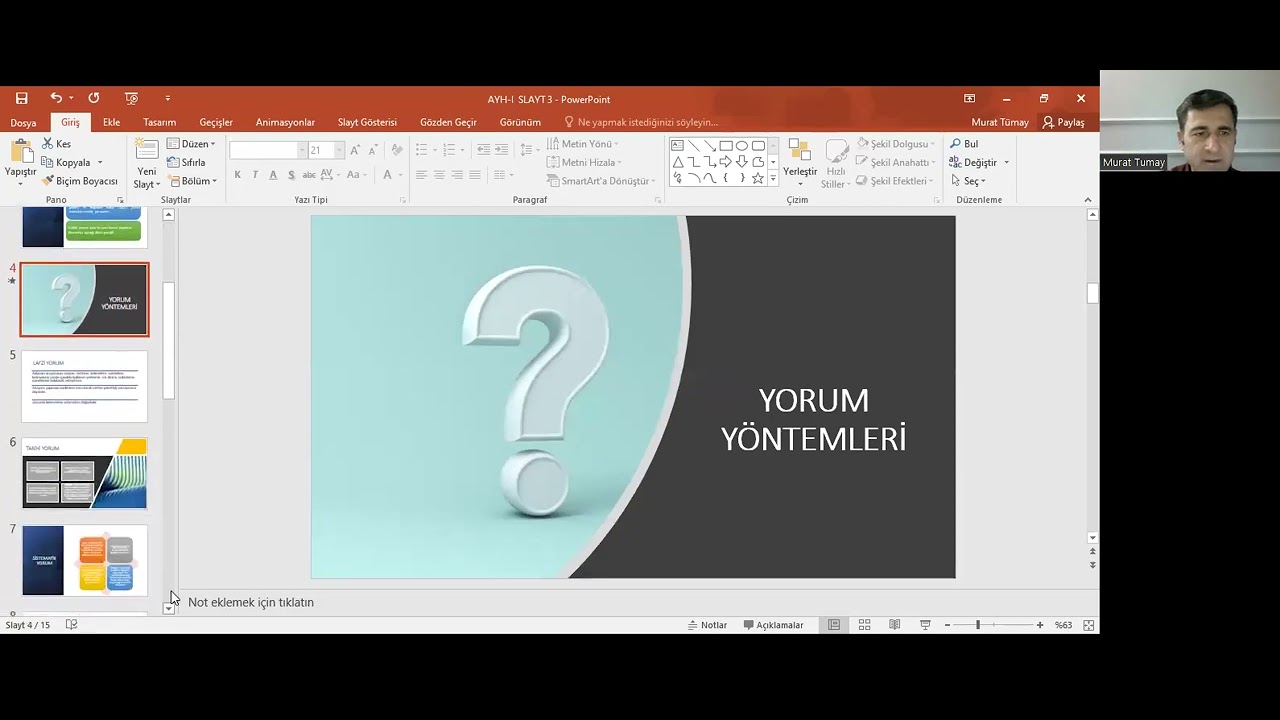Switch to Geçişler tab
The image size is (1280, 720).
tap(216, 122)
